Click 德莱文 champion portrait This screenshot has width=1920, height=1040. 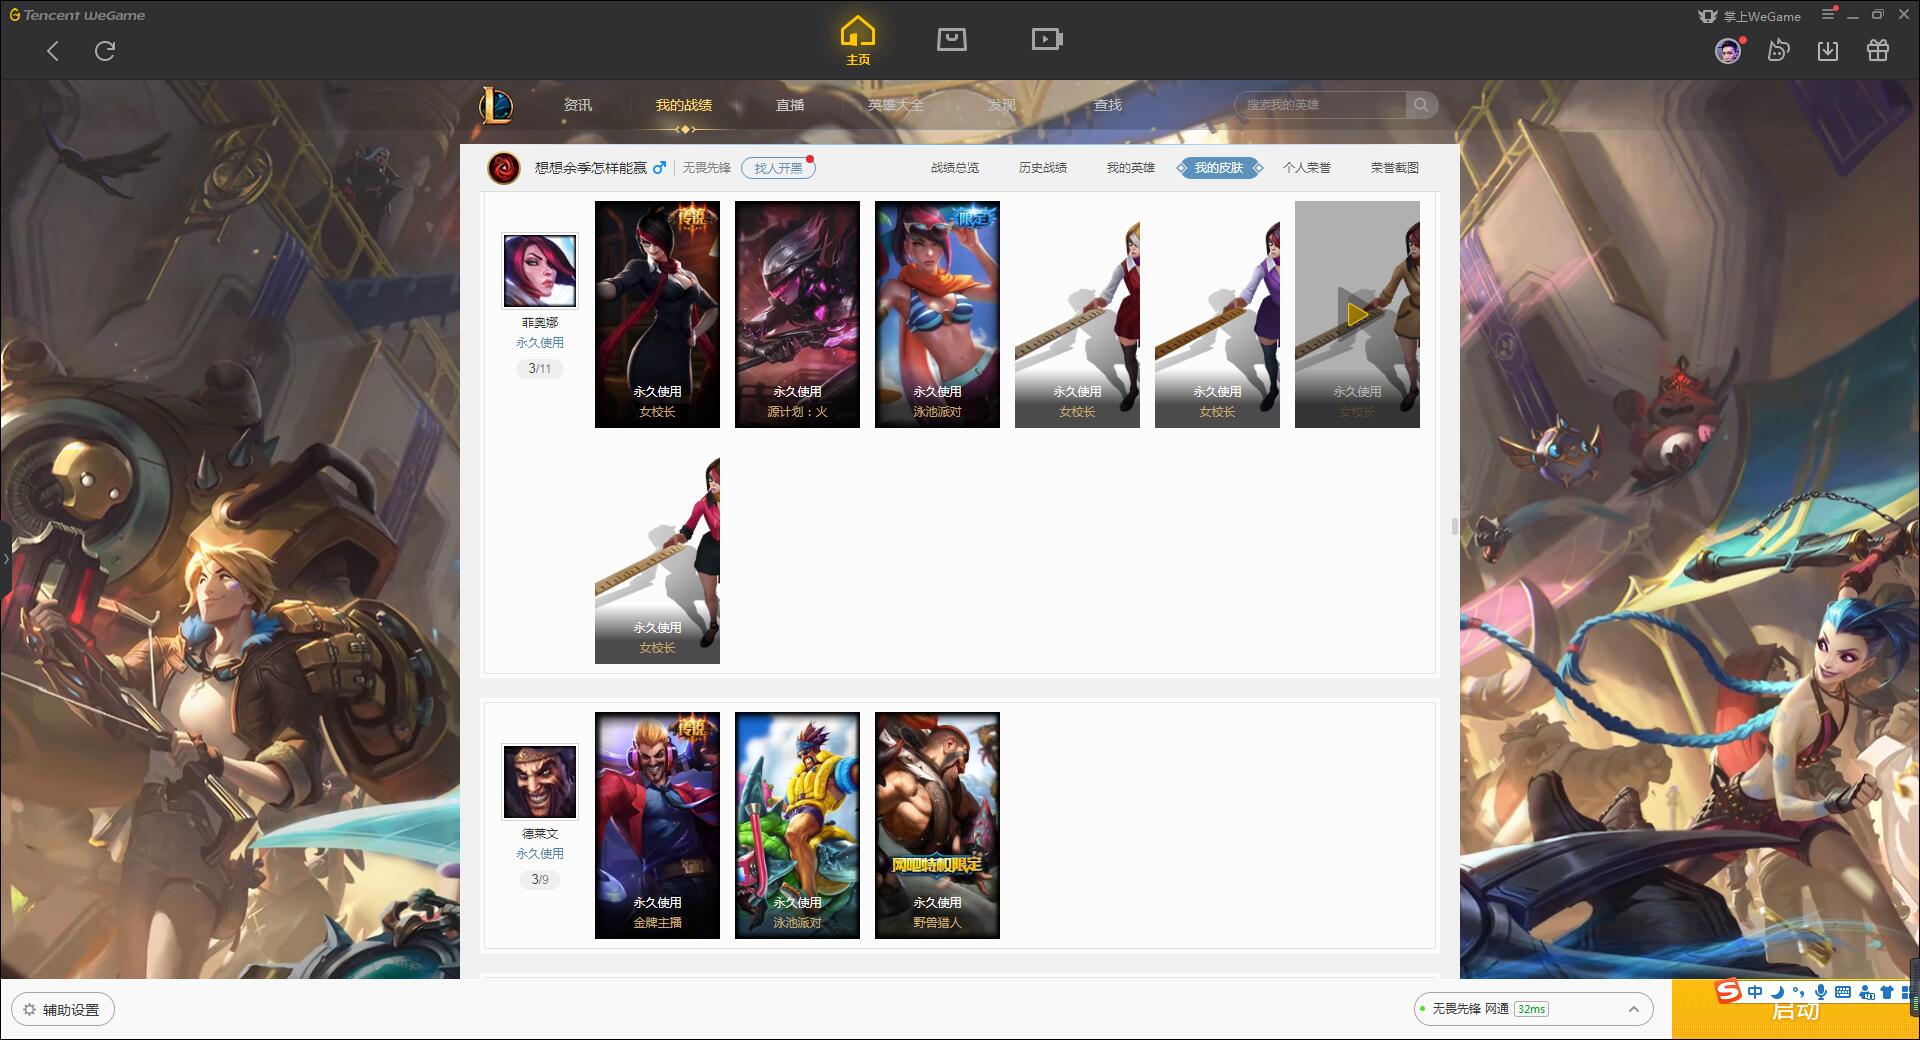point(540,782)
